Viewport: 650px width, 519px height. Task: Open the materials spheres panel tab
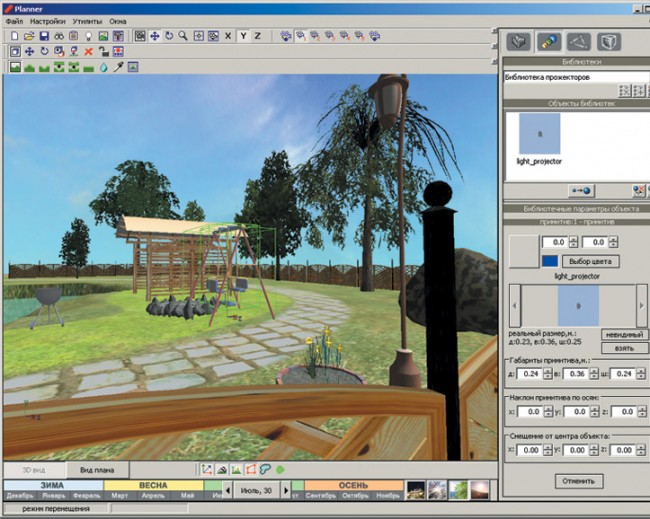[548, 42]
